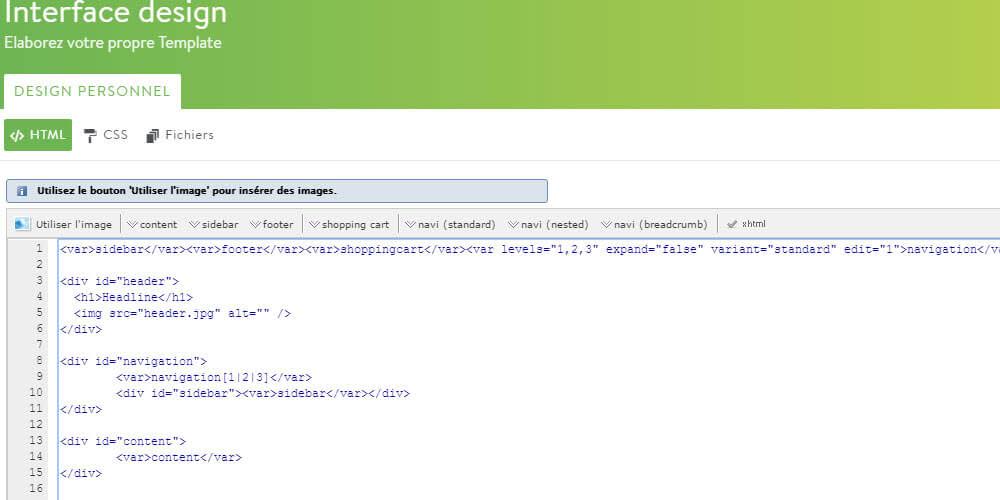The width and height of the screenshot is (1000, 500).
Task: Click code line with div id="header"
Action: coord(120,281)
